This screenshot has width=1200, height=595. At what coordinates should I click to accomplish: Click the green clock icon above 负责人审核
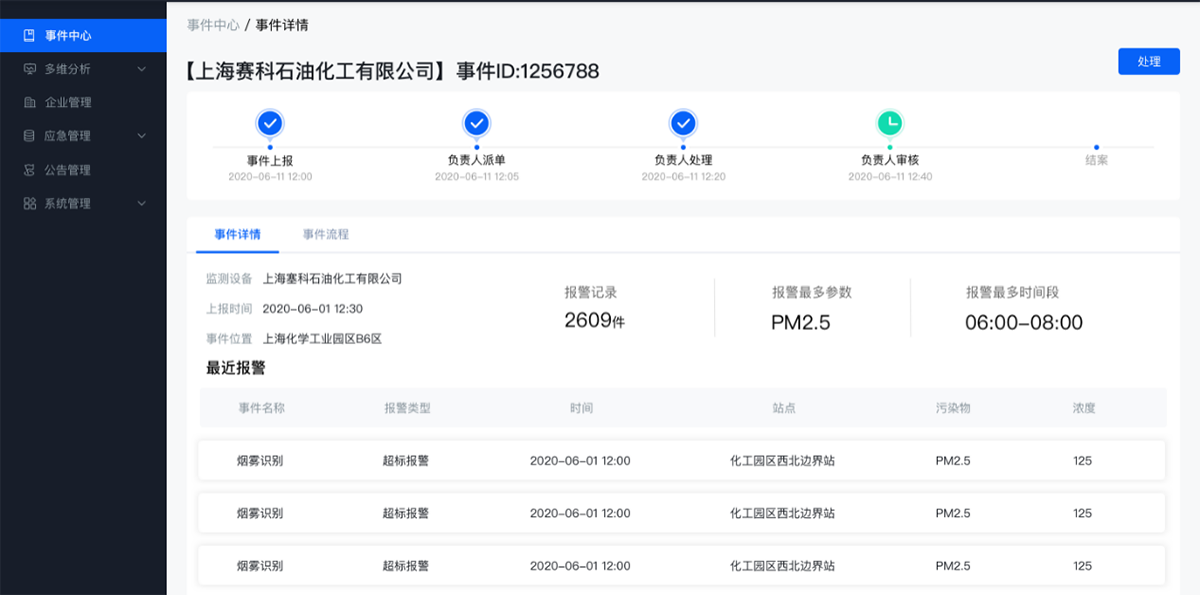tap(888, 124)
